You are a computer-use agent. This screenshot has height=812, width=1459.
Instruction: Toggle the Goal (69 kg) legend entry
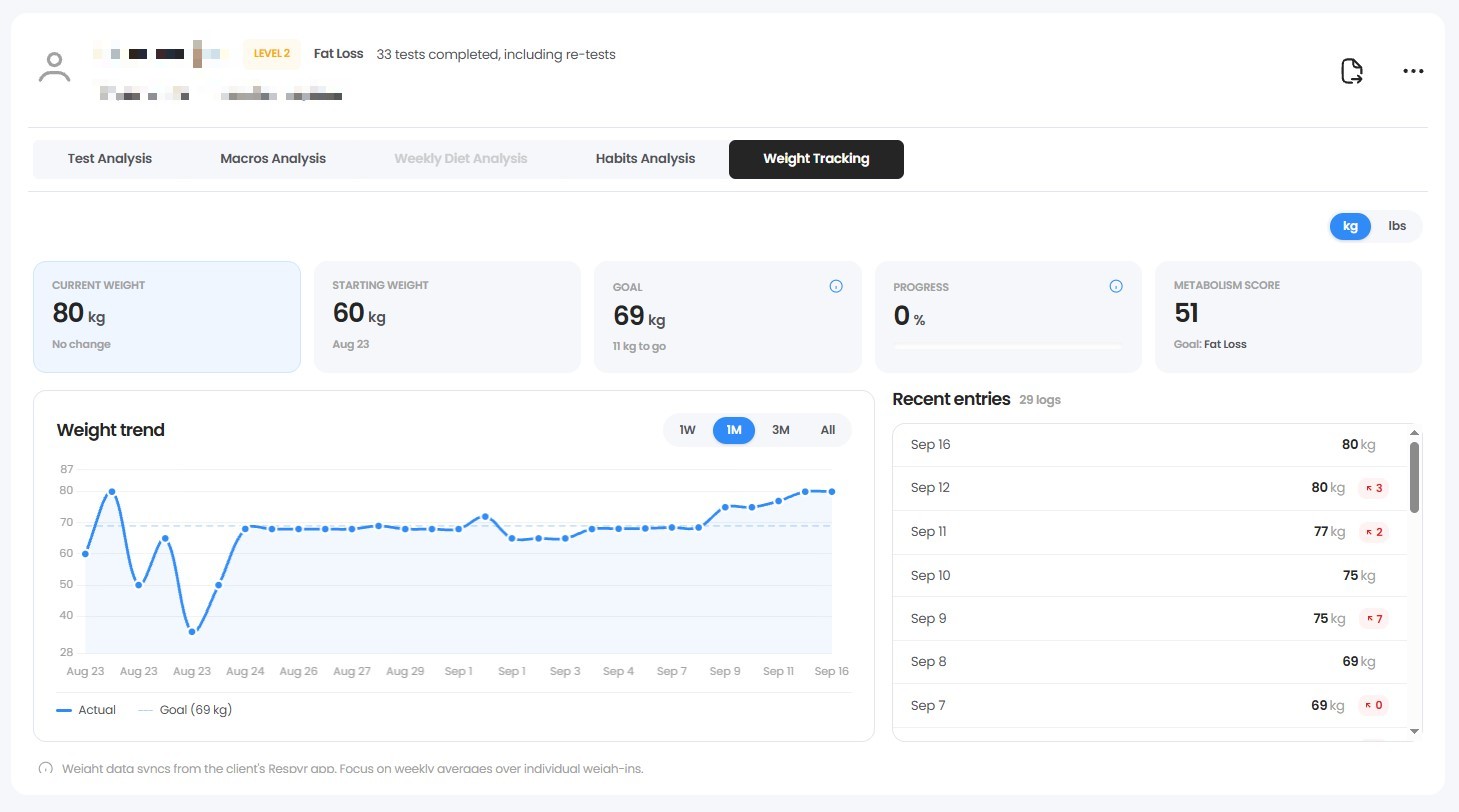point(185,710)
